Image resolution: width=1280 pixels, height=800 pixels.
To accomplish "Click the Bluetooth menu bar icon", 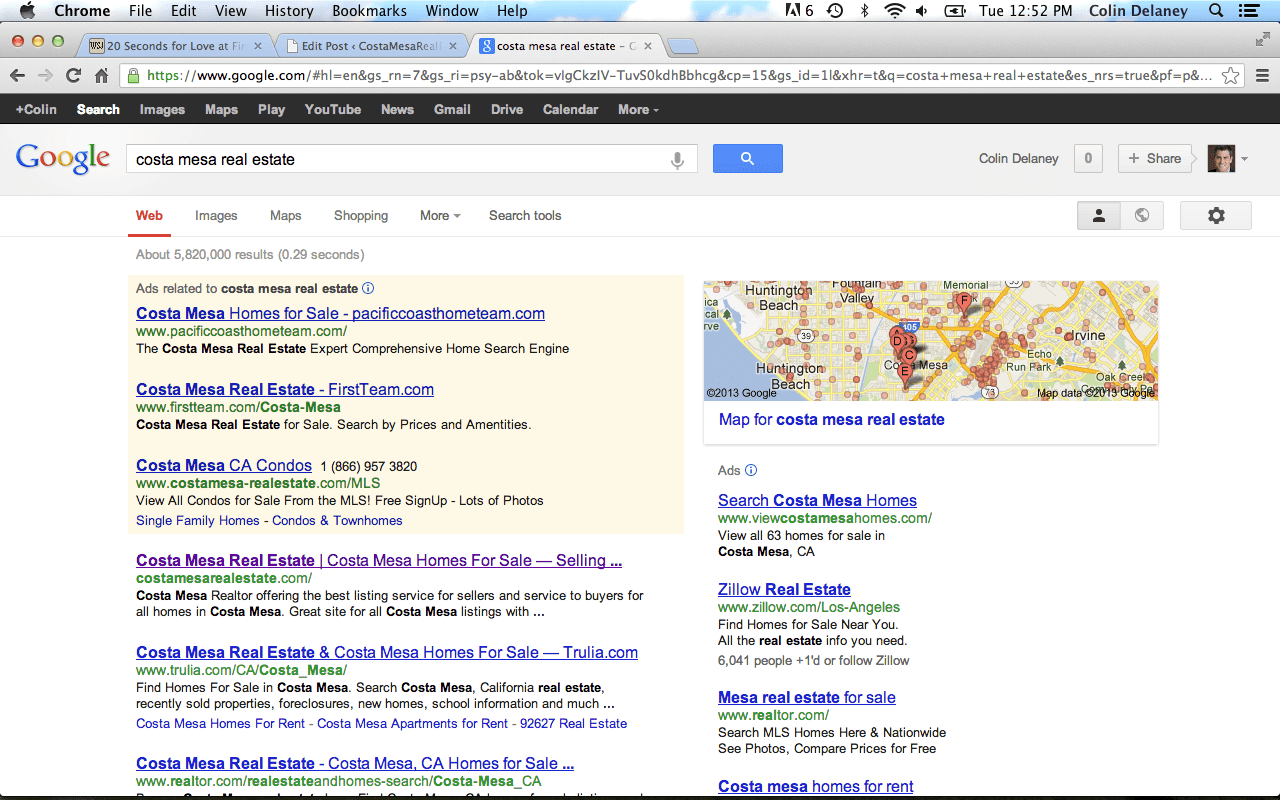I will (x=864, y=11).
